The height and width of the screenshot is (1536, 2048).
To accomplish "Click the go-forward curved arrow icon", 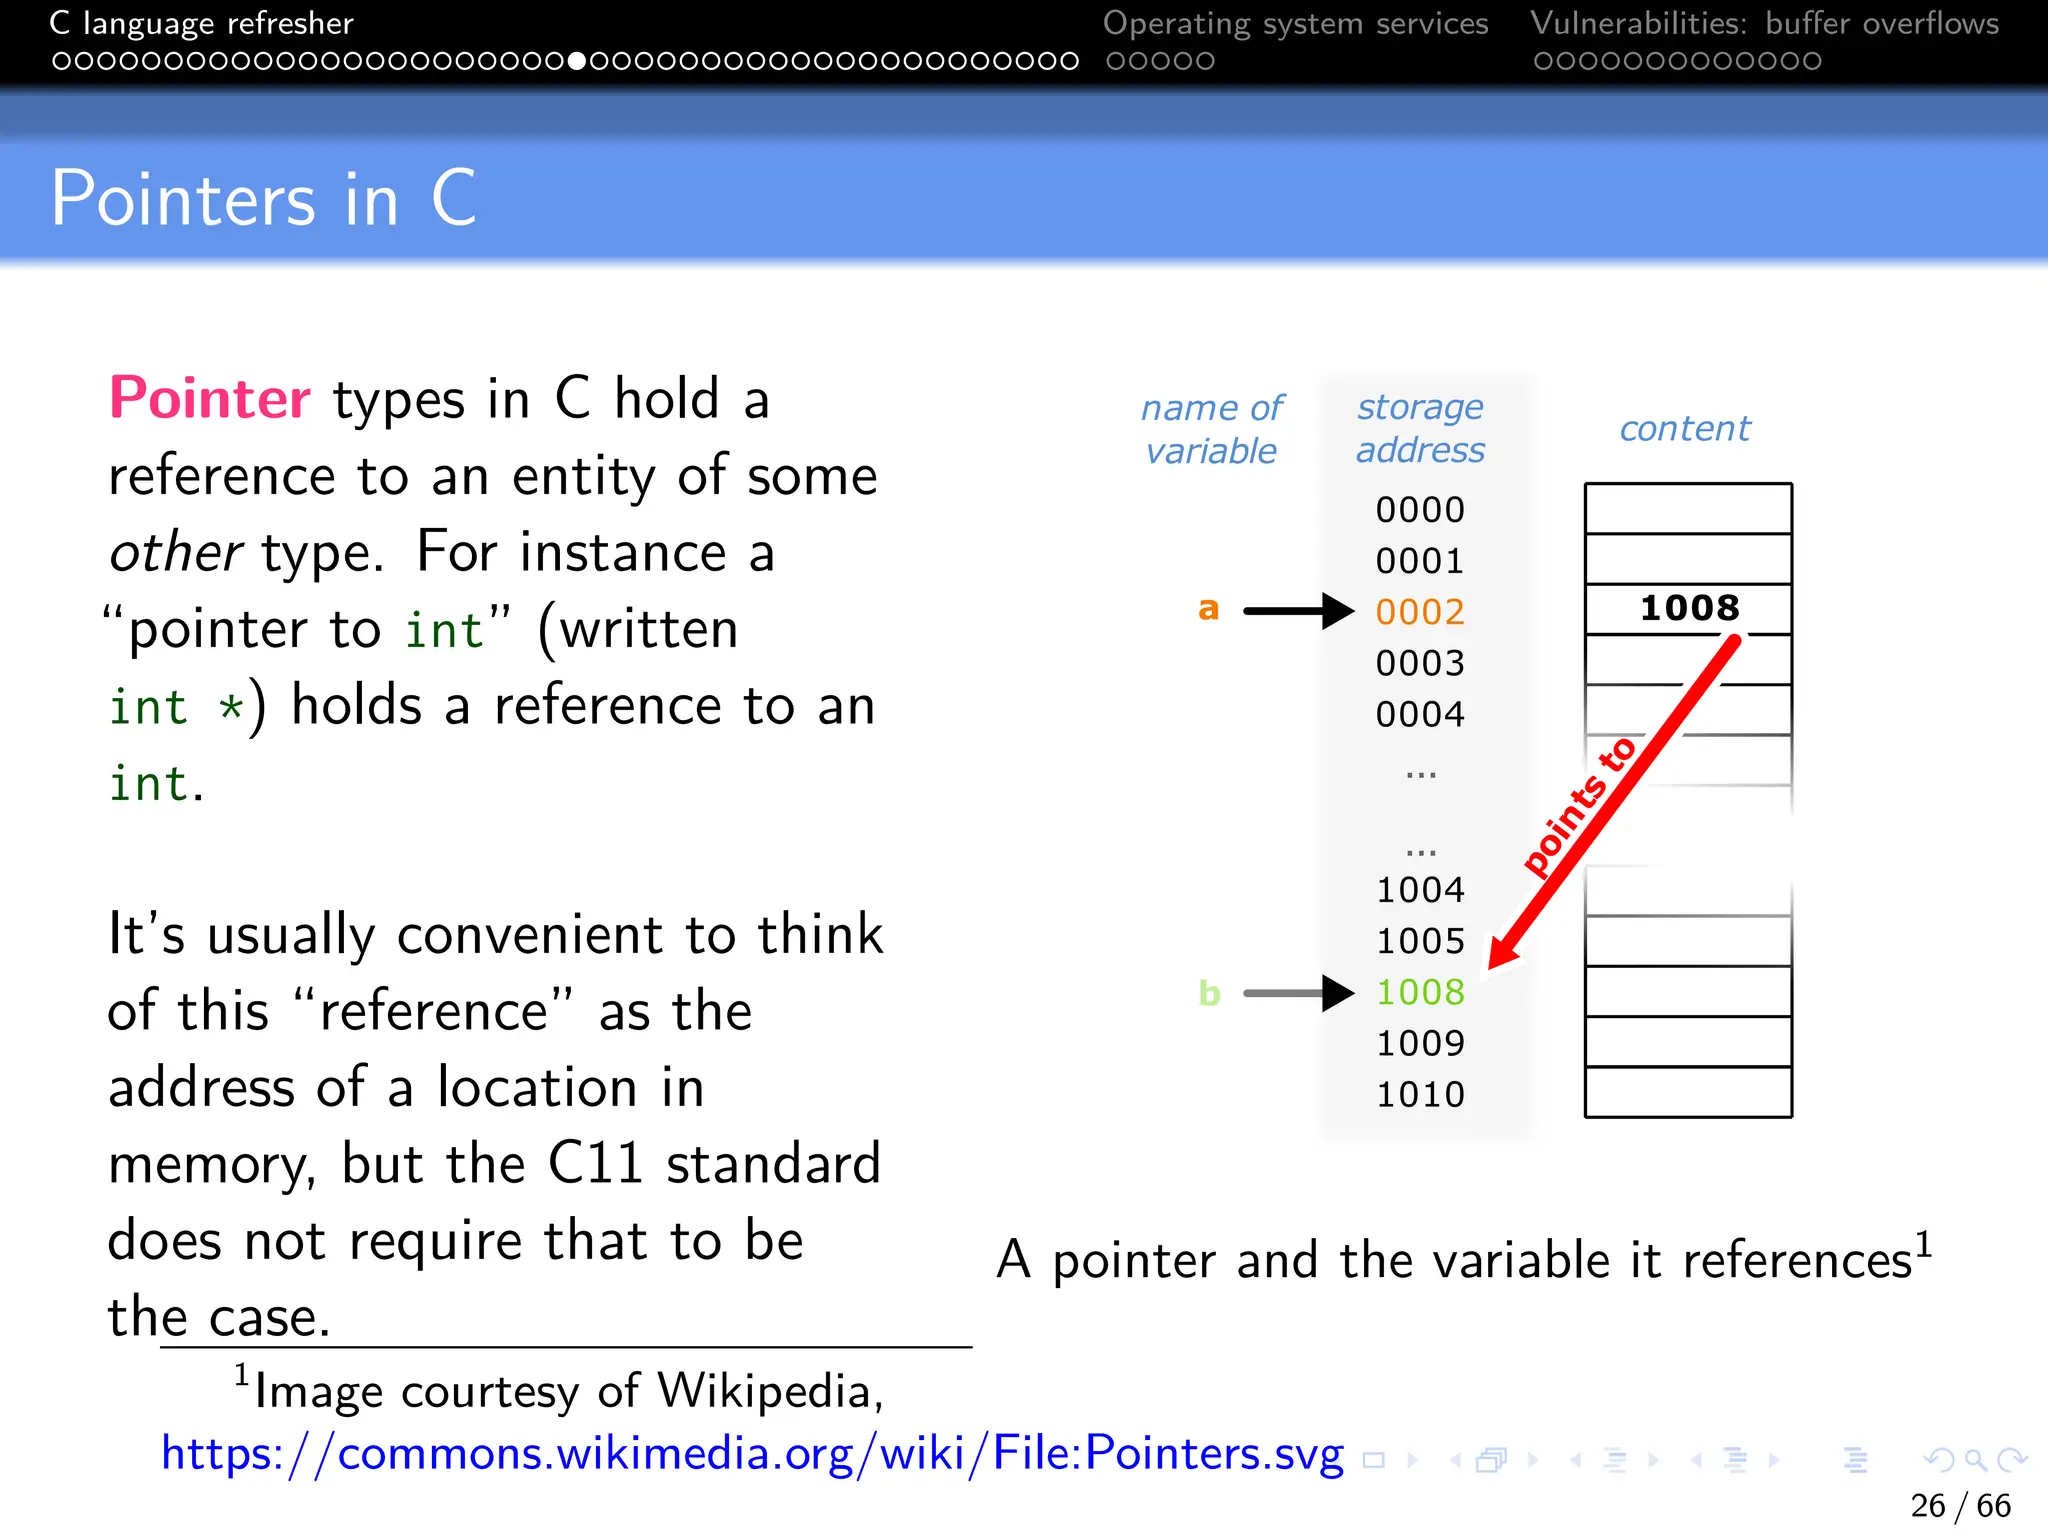I will pos(2012,1460).
